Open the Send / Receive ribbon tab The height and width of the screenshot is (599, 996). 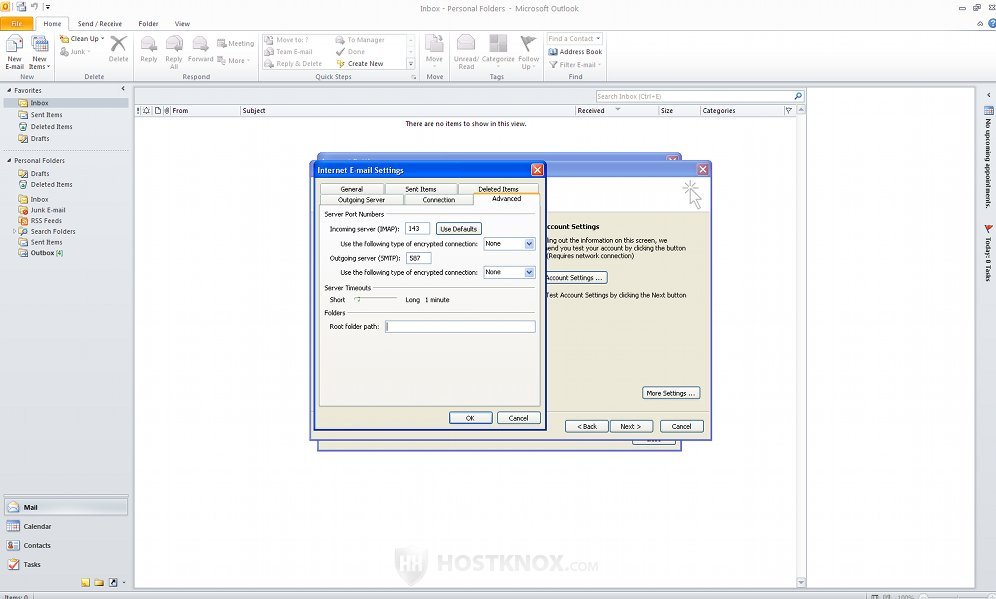click(100, 24)
